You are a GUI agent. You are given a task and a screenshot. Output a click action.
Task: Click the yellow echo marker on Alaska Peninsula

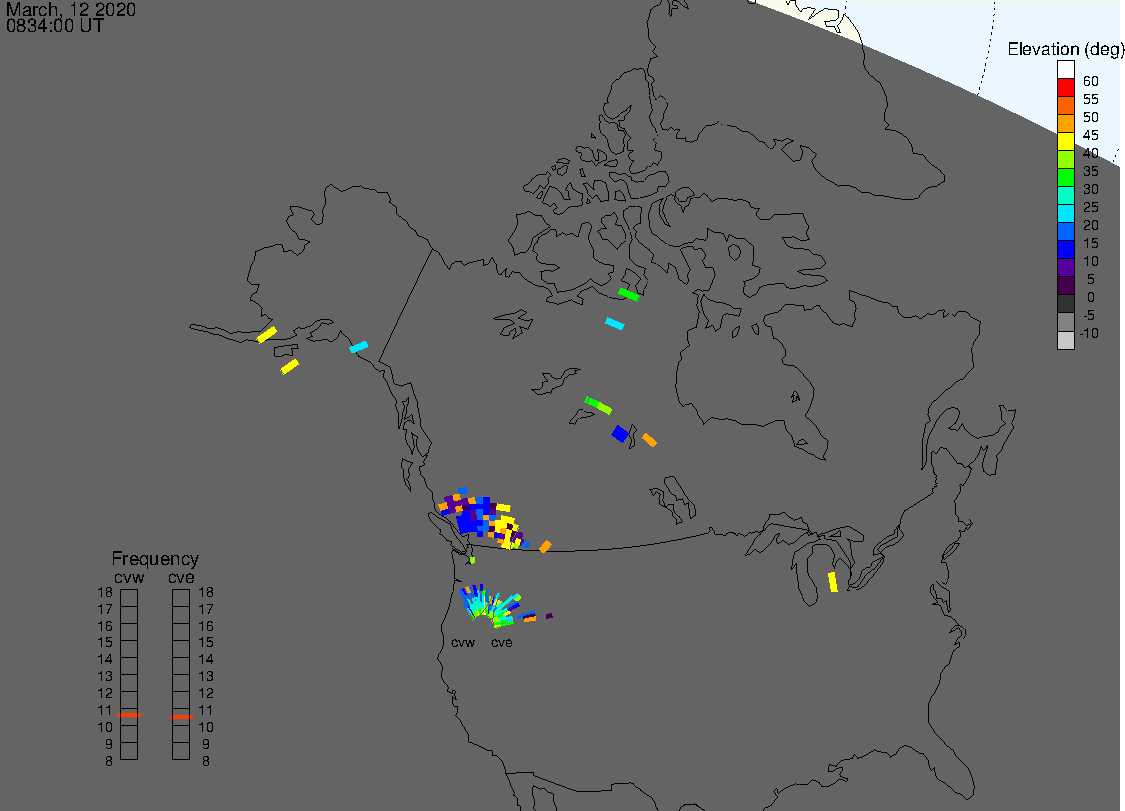(267, 334)
